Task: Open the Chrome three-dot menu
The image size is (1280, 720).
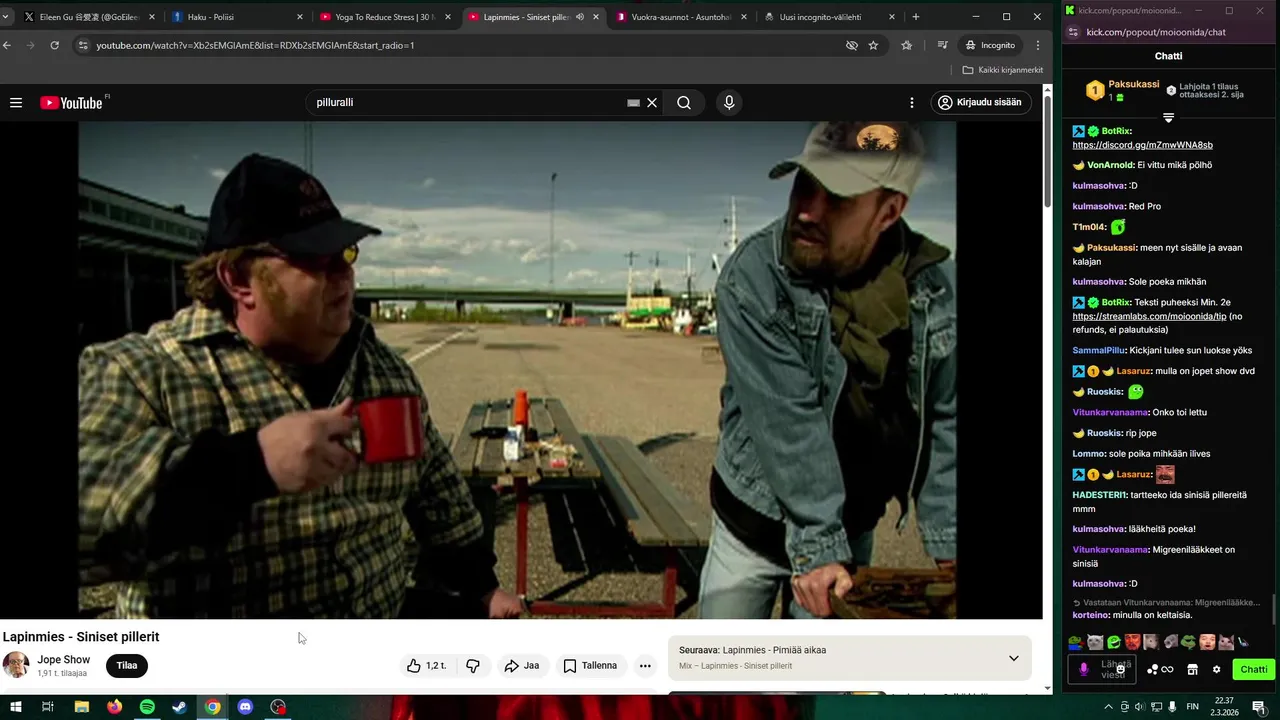Action: coord(1038,45)
